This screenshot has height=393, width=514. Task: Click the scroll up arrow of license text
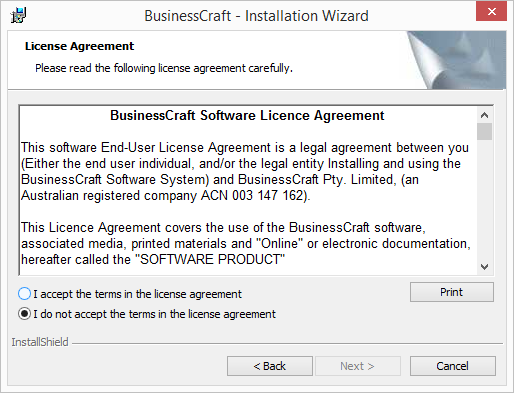pyautogui.click(x=484, y=115)
